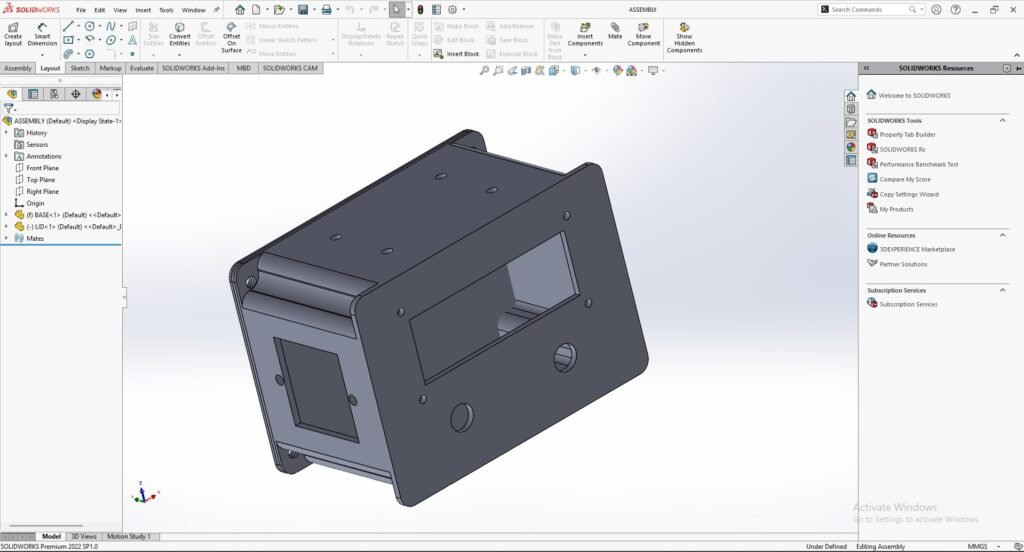The image size is (1024, 552).
Task: Open the Insert Components dropdown arrow
Action: click(x=585, y=55)
